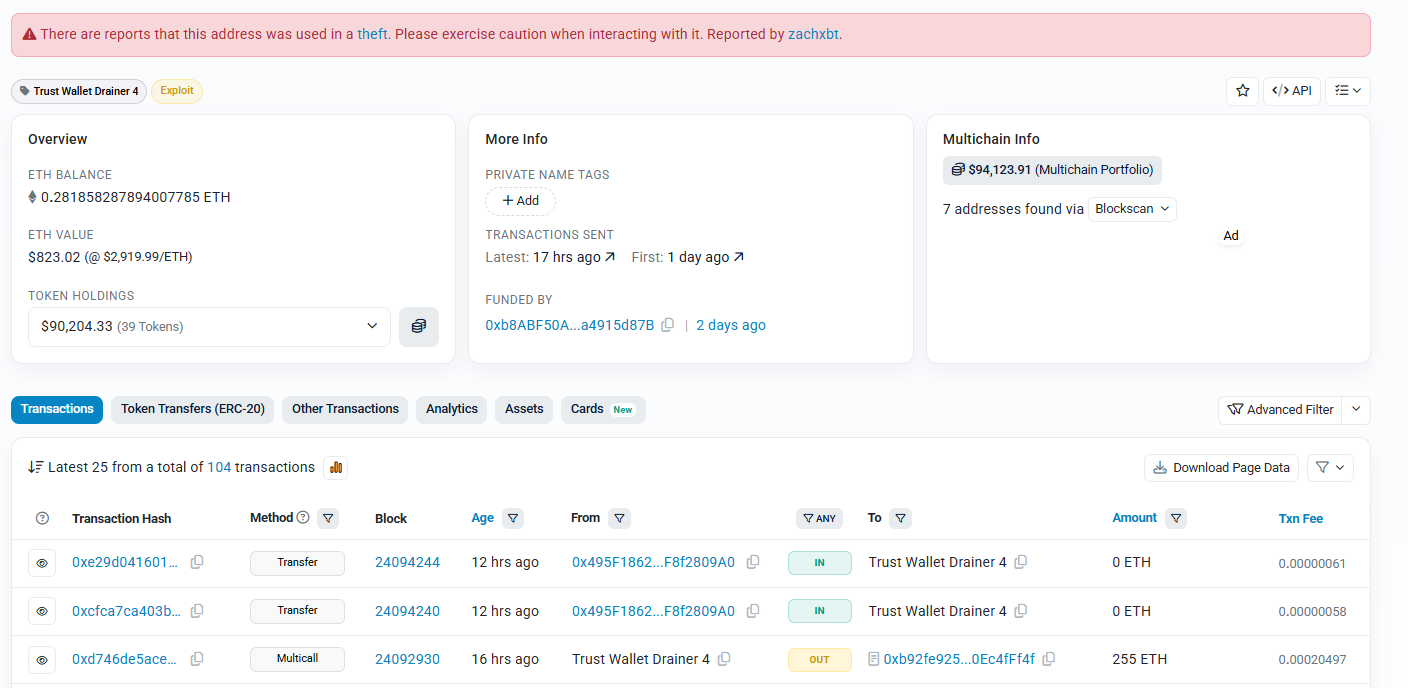
Task: Preview transaction 0xe29d041601 with eye icon
Action: tap(42, 563)
